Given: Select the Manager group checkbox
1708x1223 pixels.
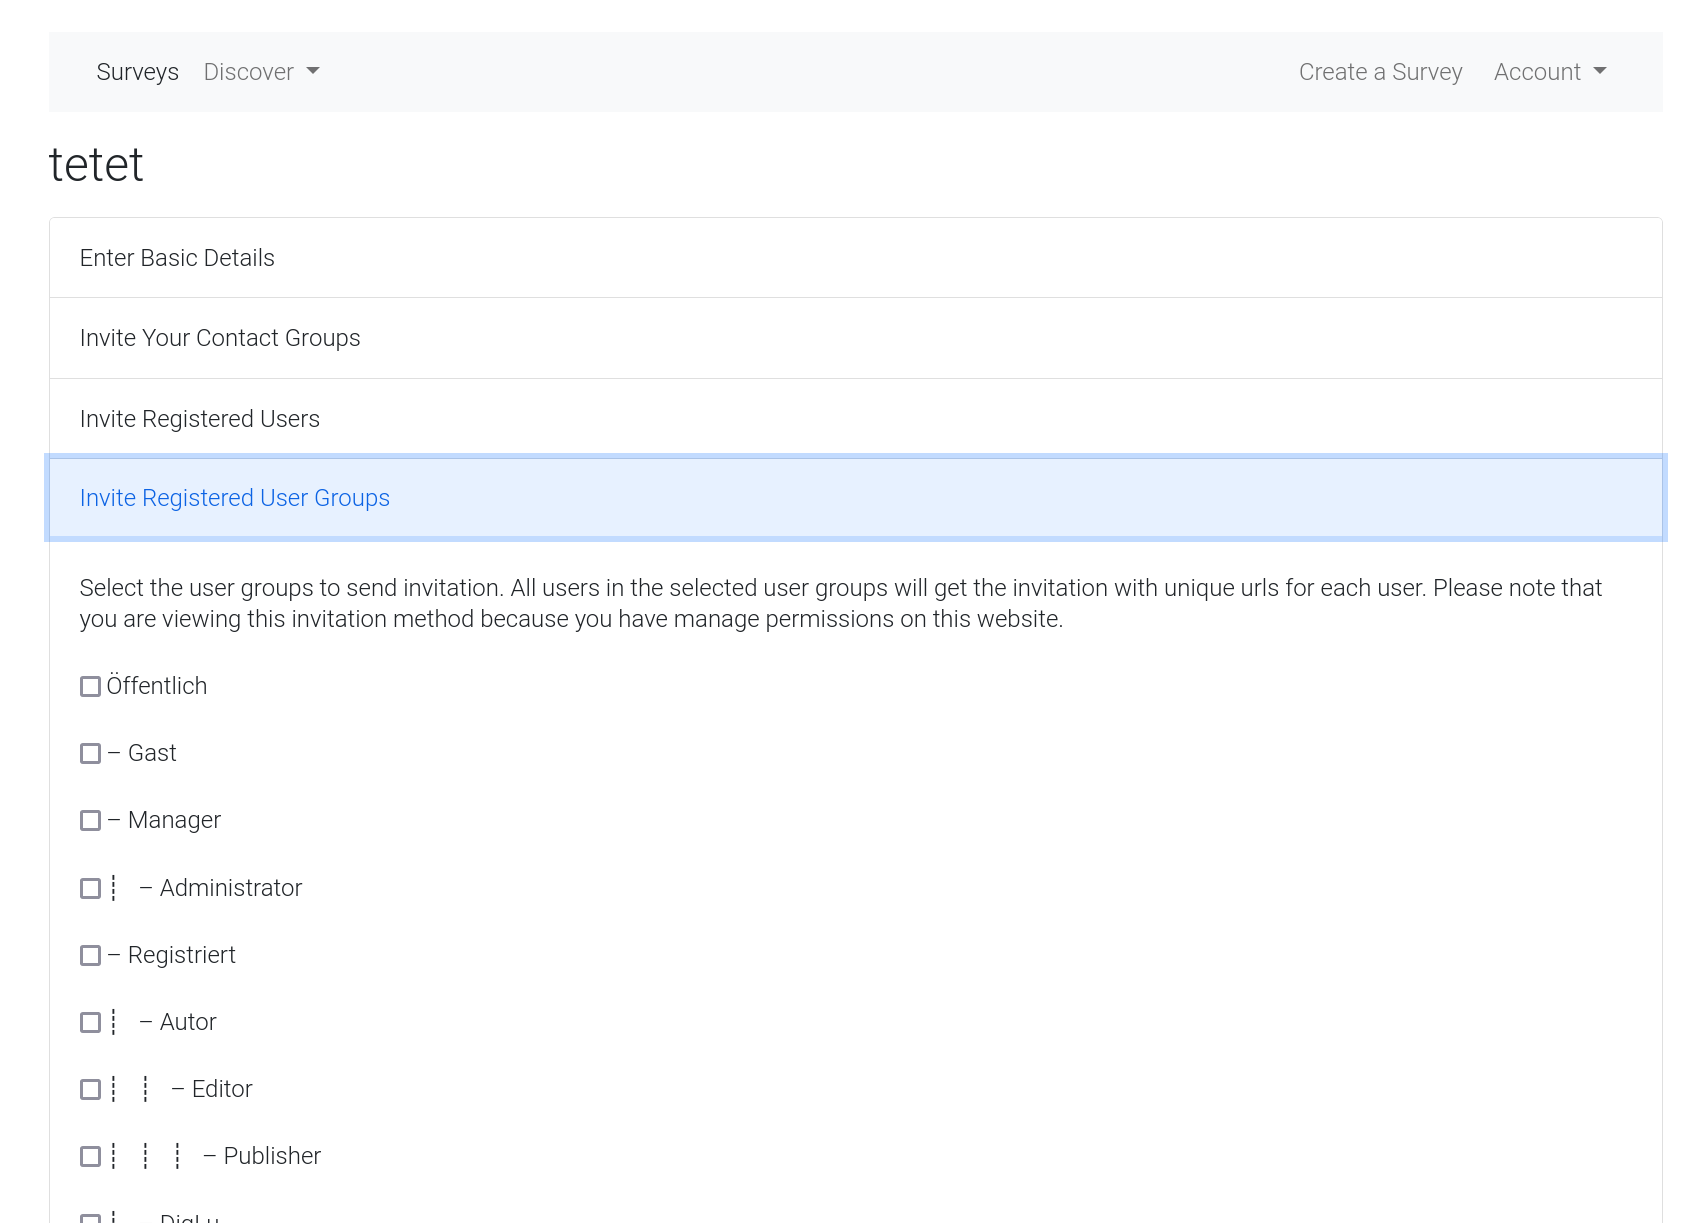Looking at the screenshot, I should [90, 820].
